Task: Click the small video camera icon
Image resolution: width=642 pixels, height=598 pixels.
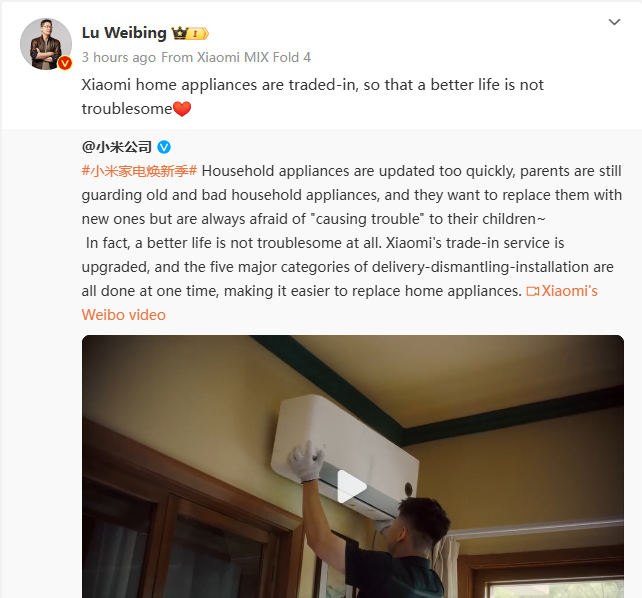Action: click(x=532, y=291)
